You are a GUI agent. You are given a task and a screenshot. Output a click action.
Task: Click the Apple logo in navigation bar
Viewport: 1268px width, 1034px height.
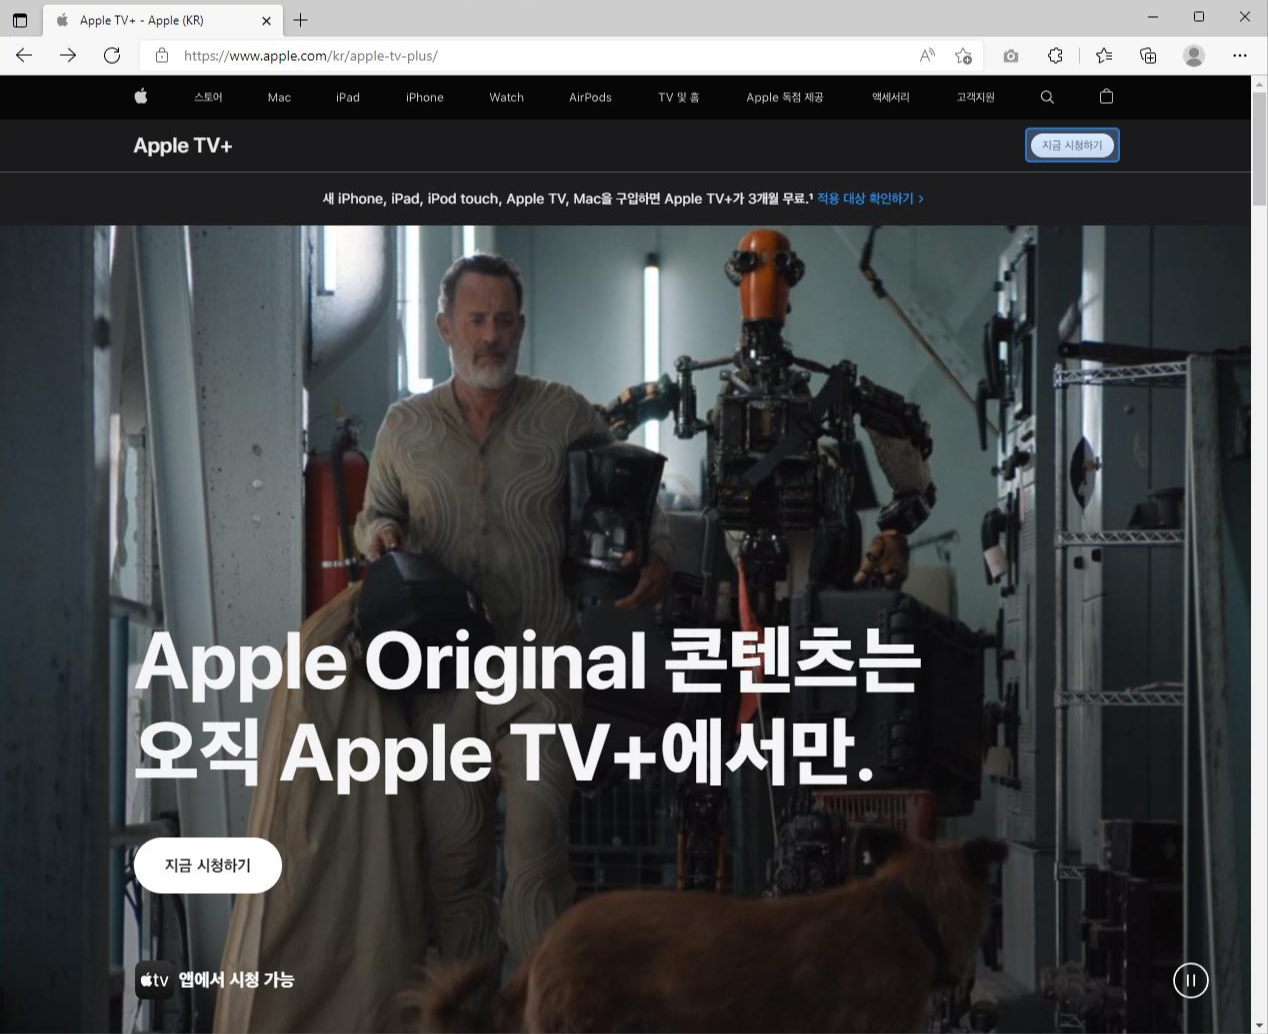click(141, 97)
